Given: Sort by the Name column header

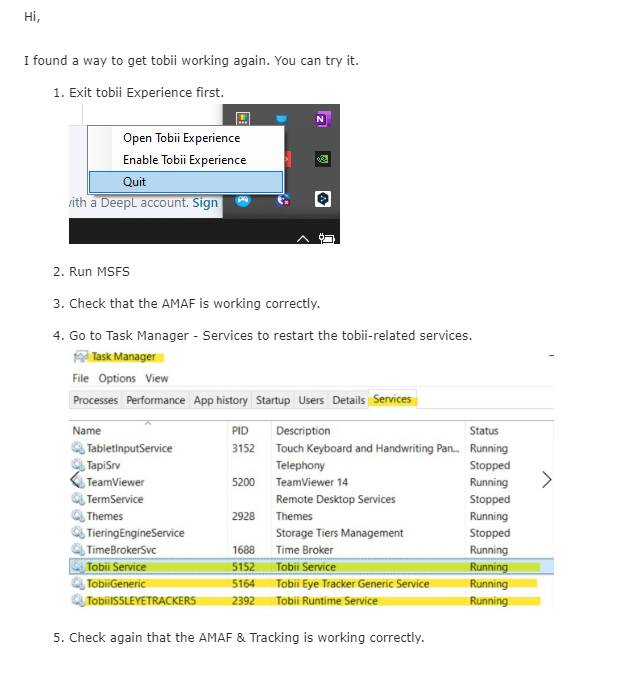Looking at the screenshot, I should click(x=86, y=431).
